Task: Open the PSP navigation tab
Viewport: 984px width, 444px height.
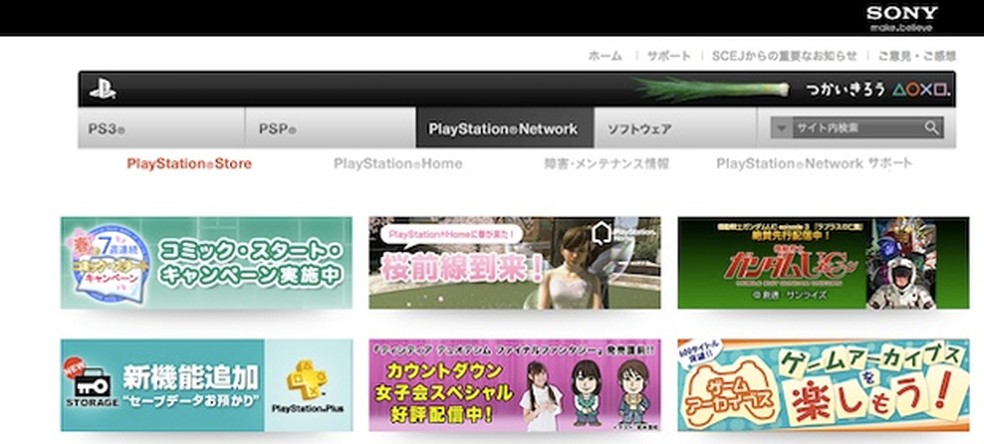Action: 330,128
